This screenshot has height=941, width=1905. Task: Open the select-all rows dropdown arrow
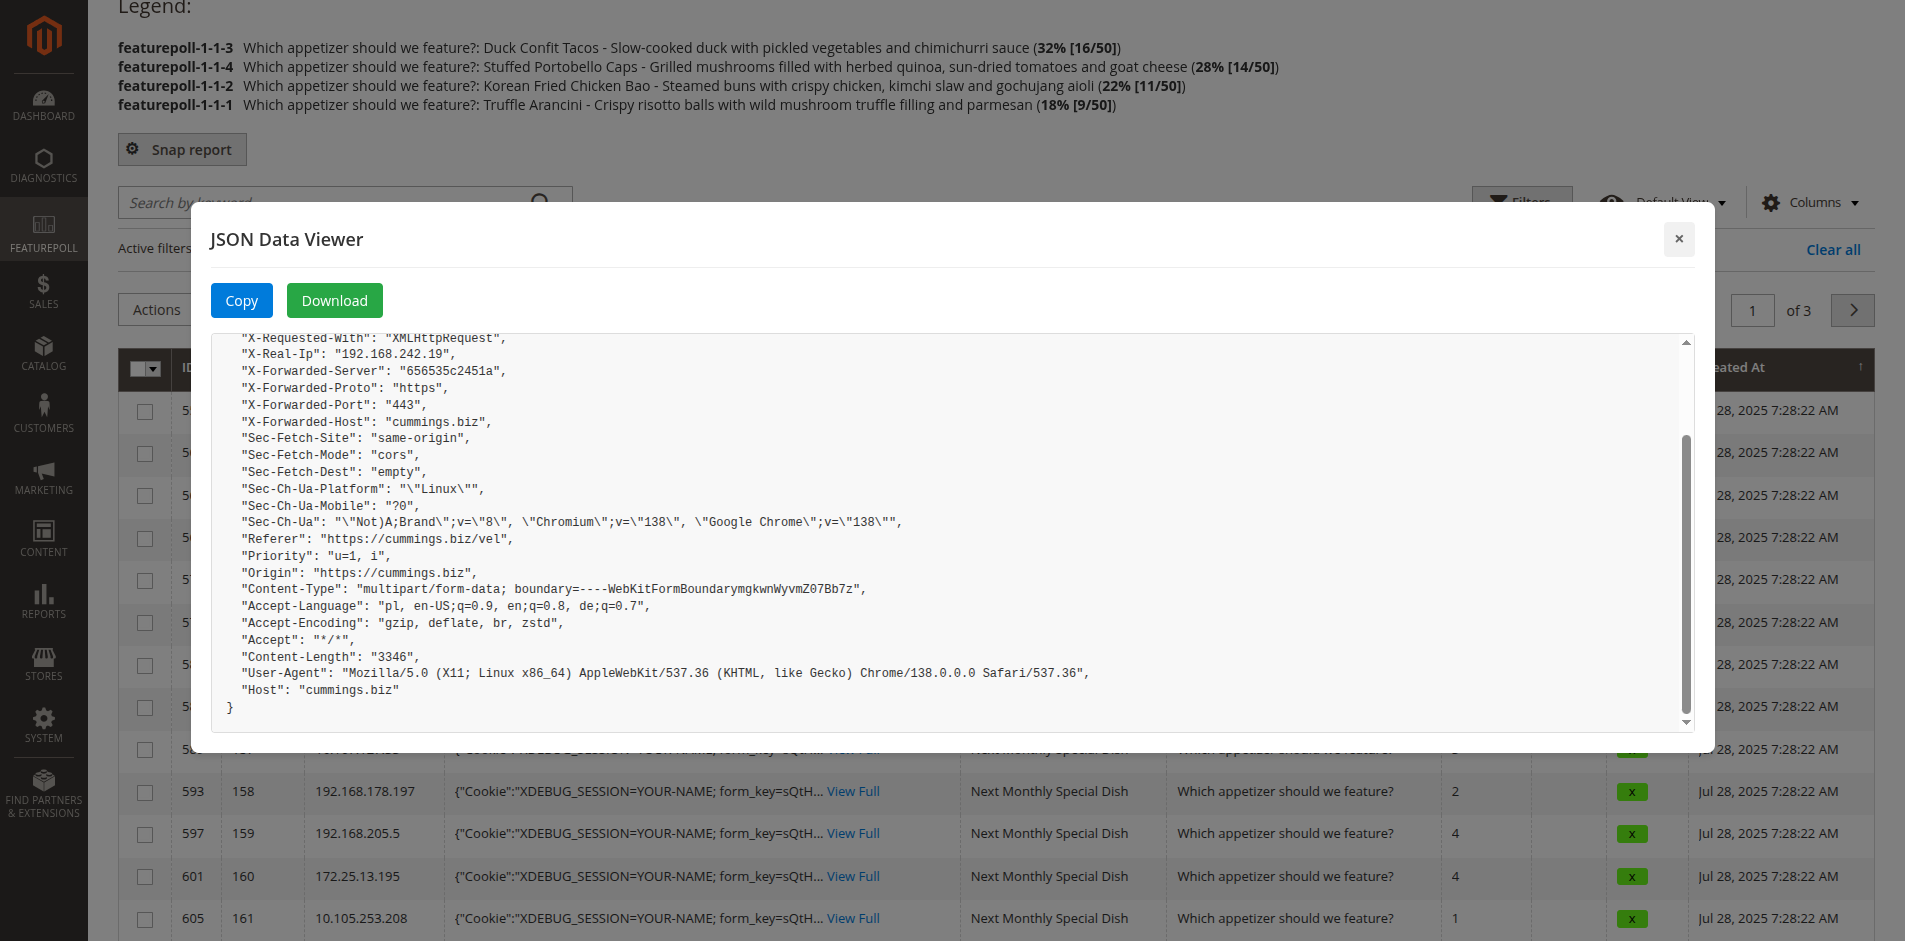click(153, 369)
